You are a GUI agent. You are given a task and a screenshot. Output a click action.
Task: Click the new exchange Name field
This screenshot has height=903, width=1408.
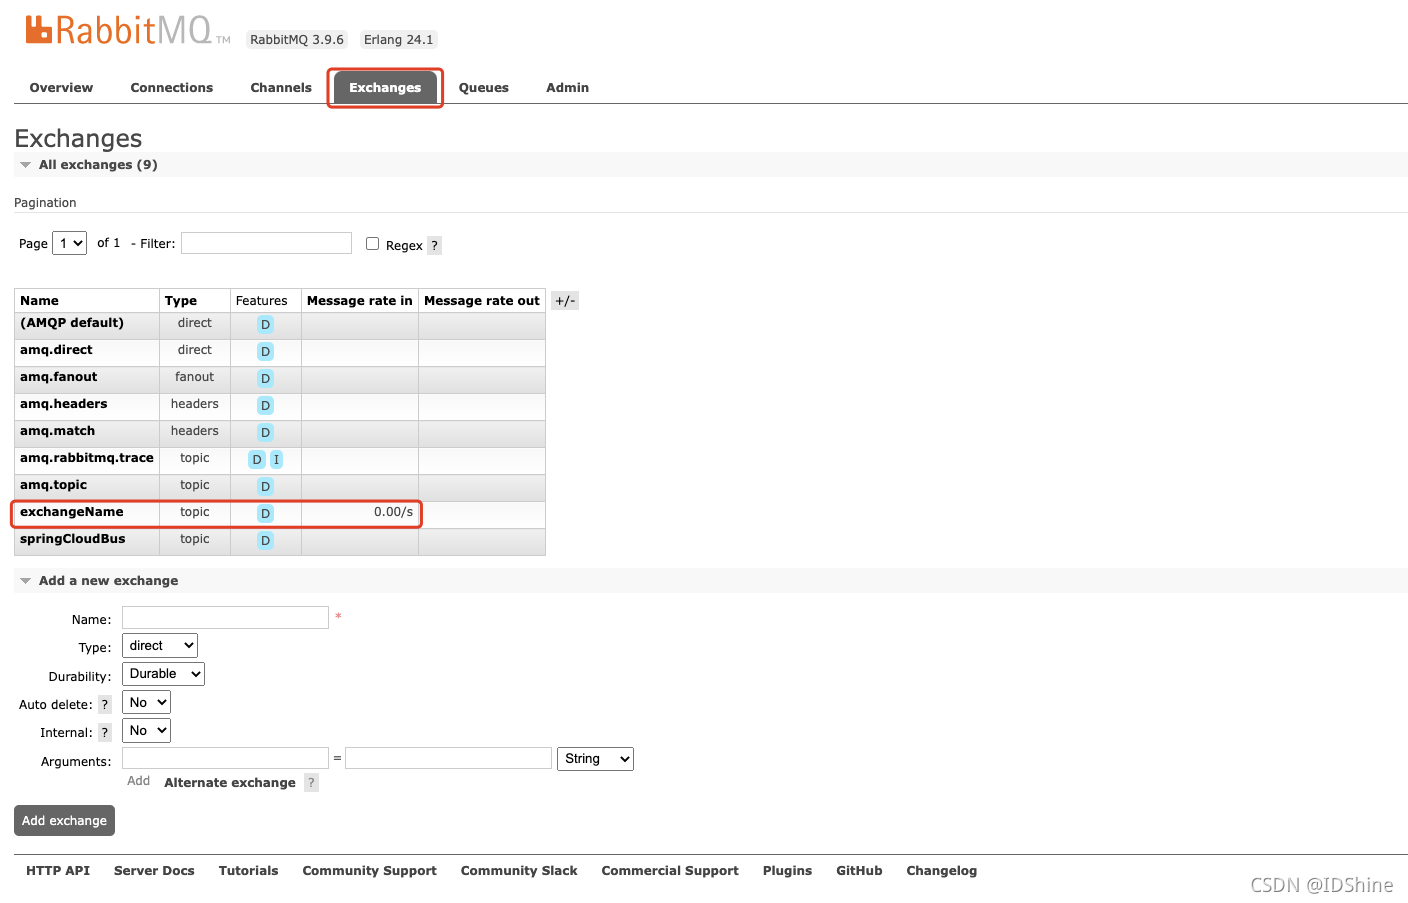[225, 618]
